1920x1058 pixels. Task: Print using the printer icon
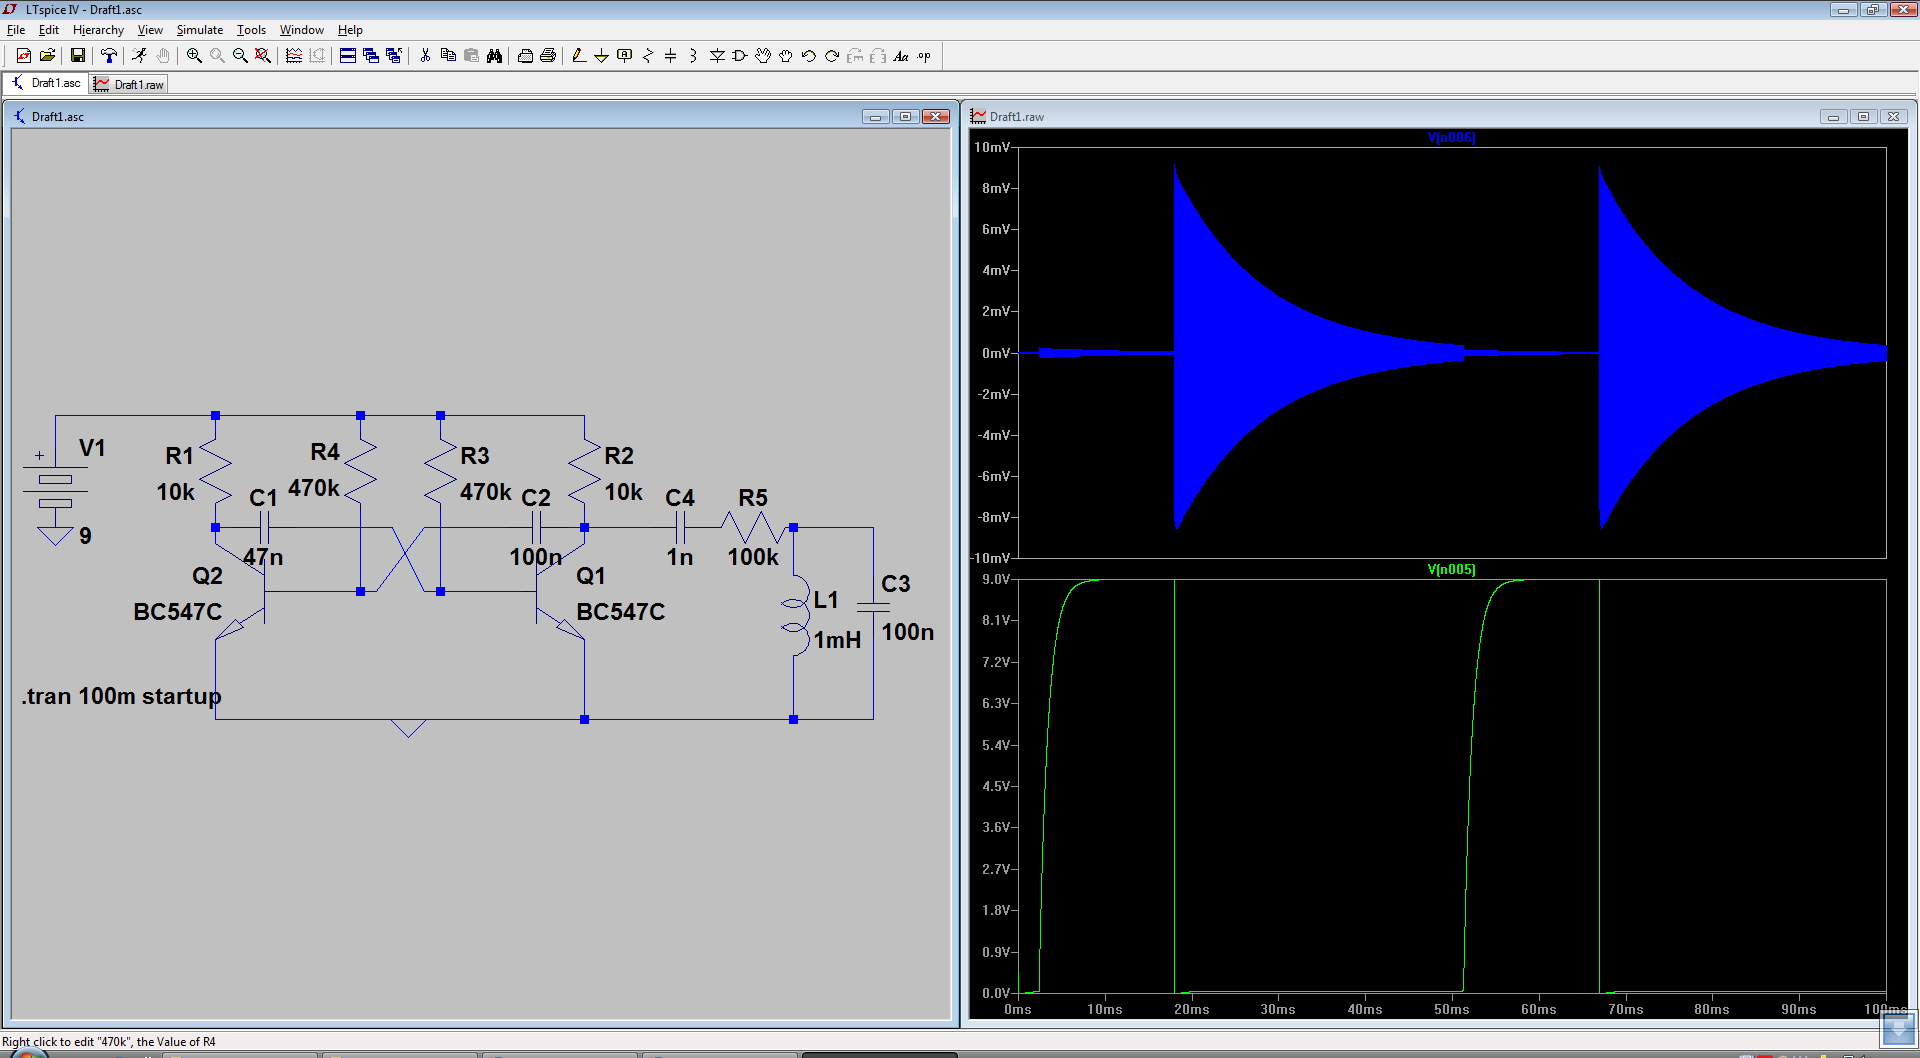(548, 56)
